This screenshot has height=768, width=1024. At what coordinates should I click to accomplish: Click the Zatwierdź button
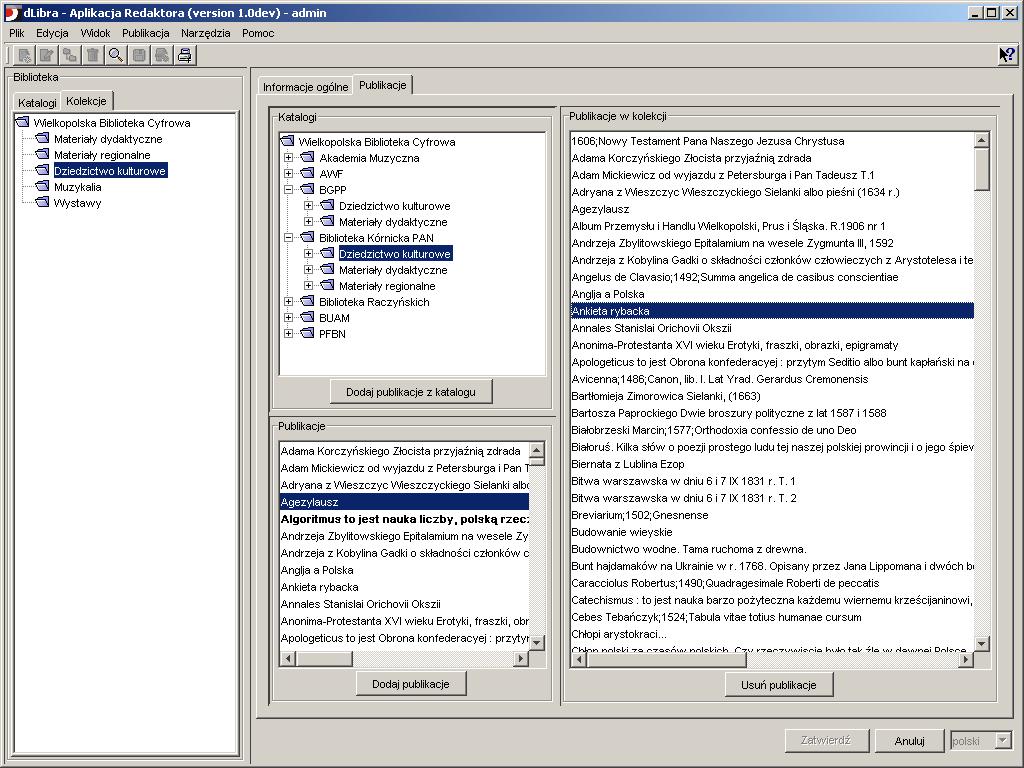click(825, 740)
